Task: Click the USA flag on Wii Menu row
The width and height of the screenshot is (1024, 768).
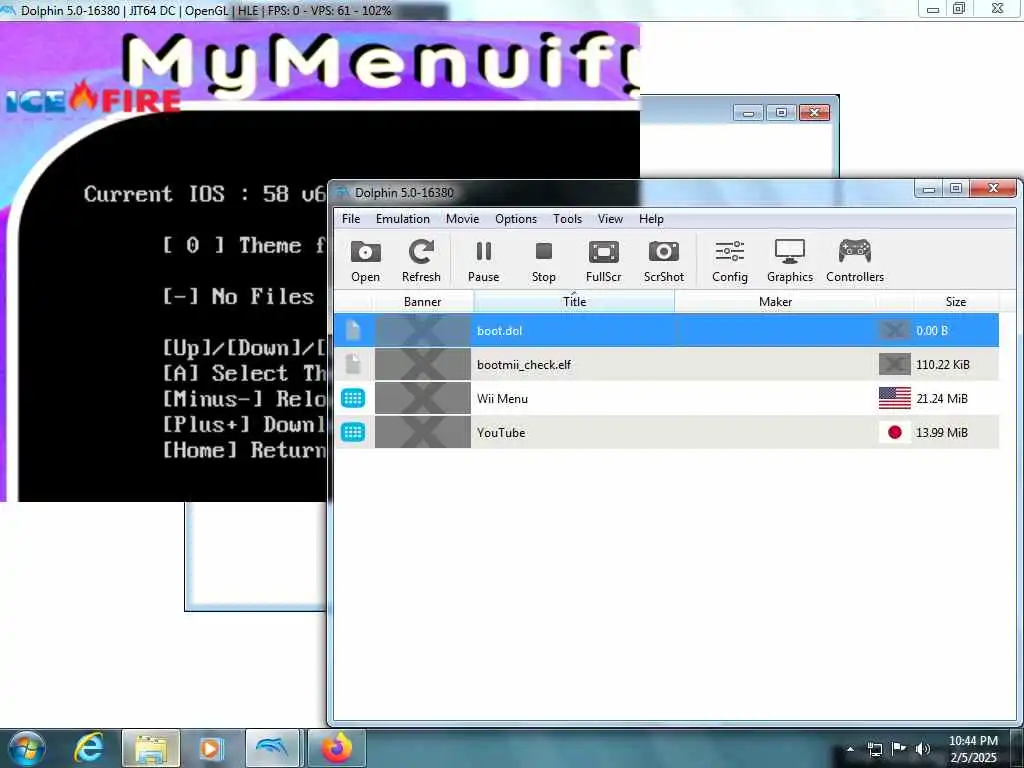Action: tap(895, 398)
